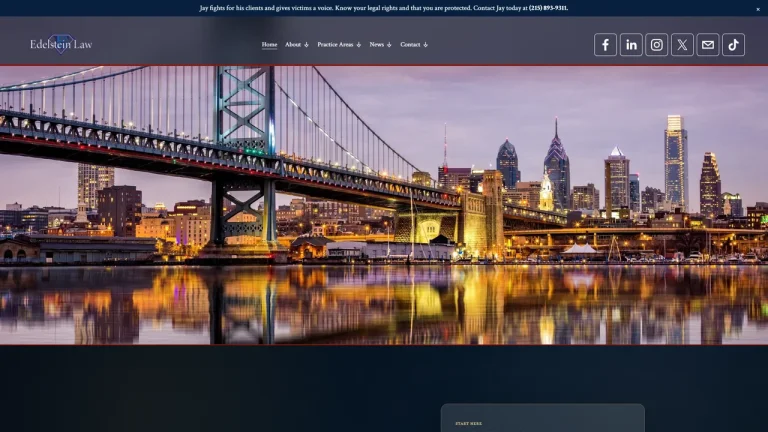Open the News menu
The image size is (768, 432).
click(x=377, y=45)
